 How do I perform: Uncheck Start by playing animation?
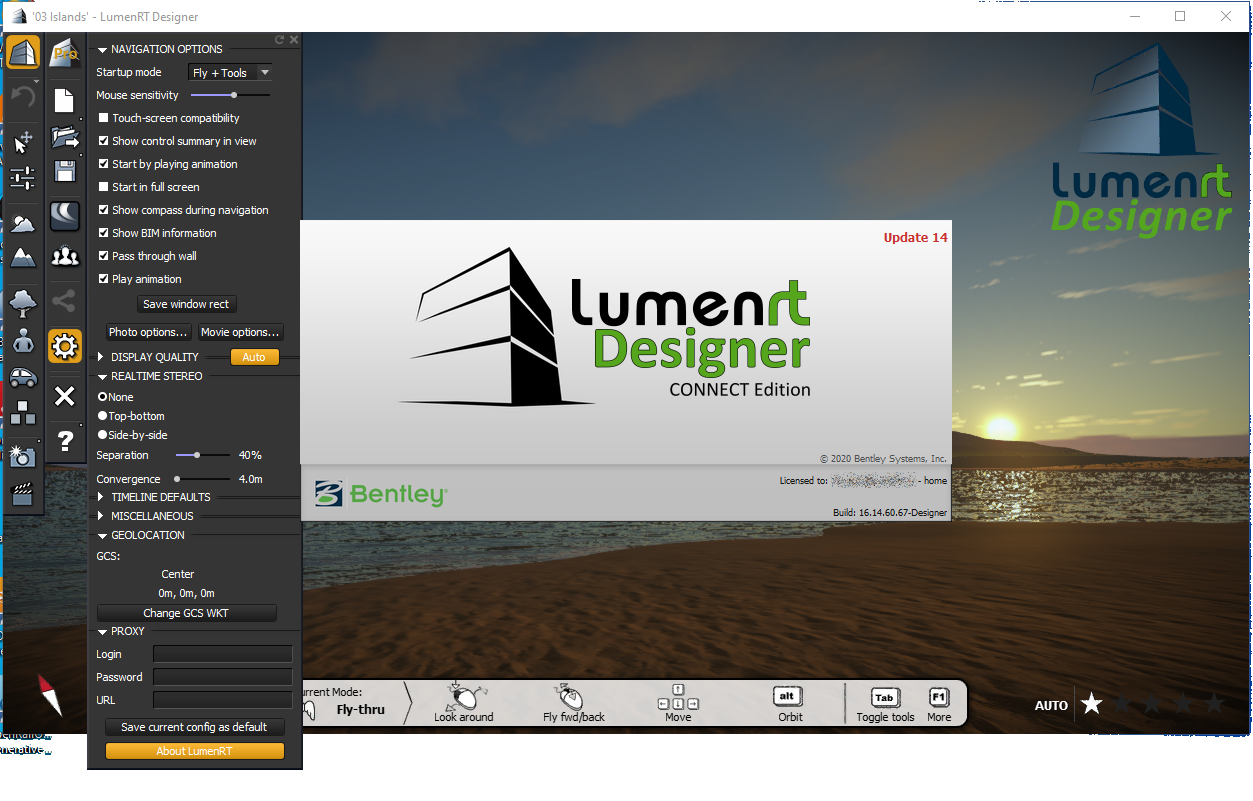103,164
